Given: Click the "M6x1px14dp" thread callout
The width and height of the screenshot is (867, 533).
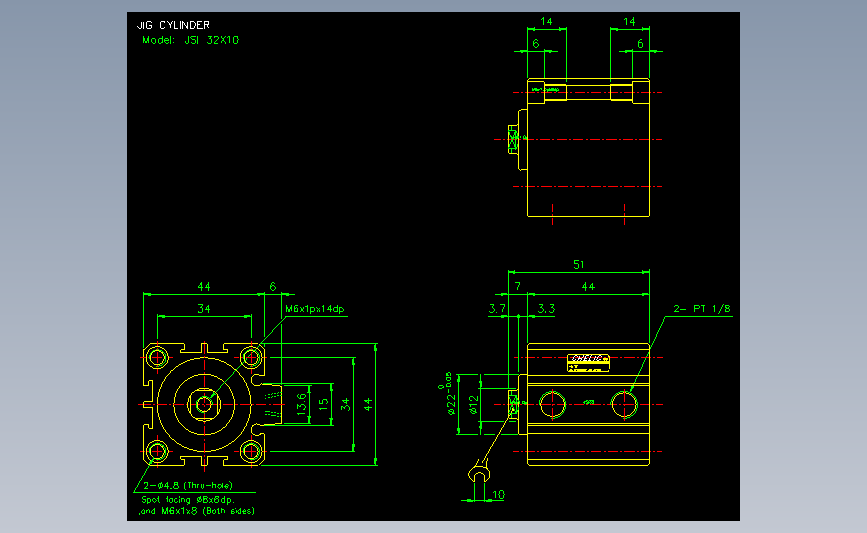Looking at the screenshot, I should [315, 309].
